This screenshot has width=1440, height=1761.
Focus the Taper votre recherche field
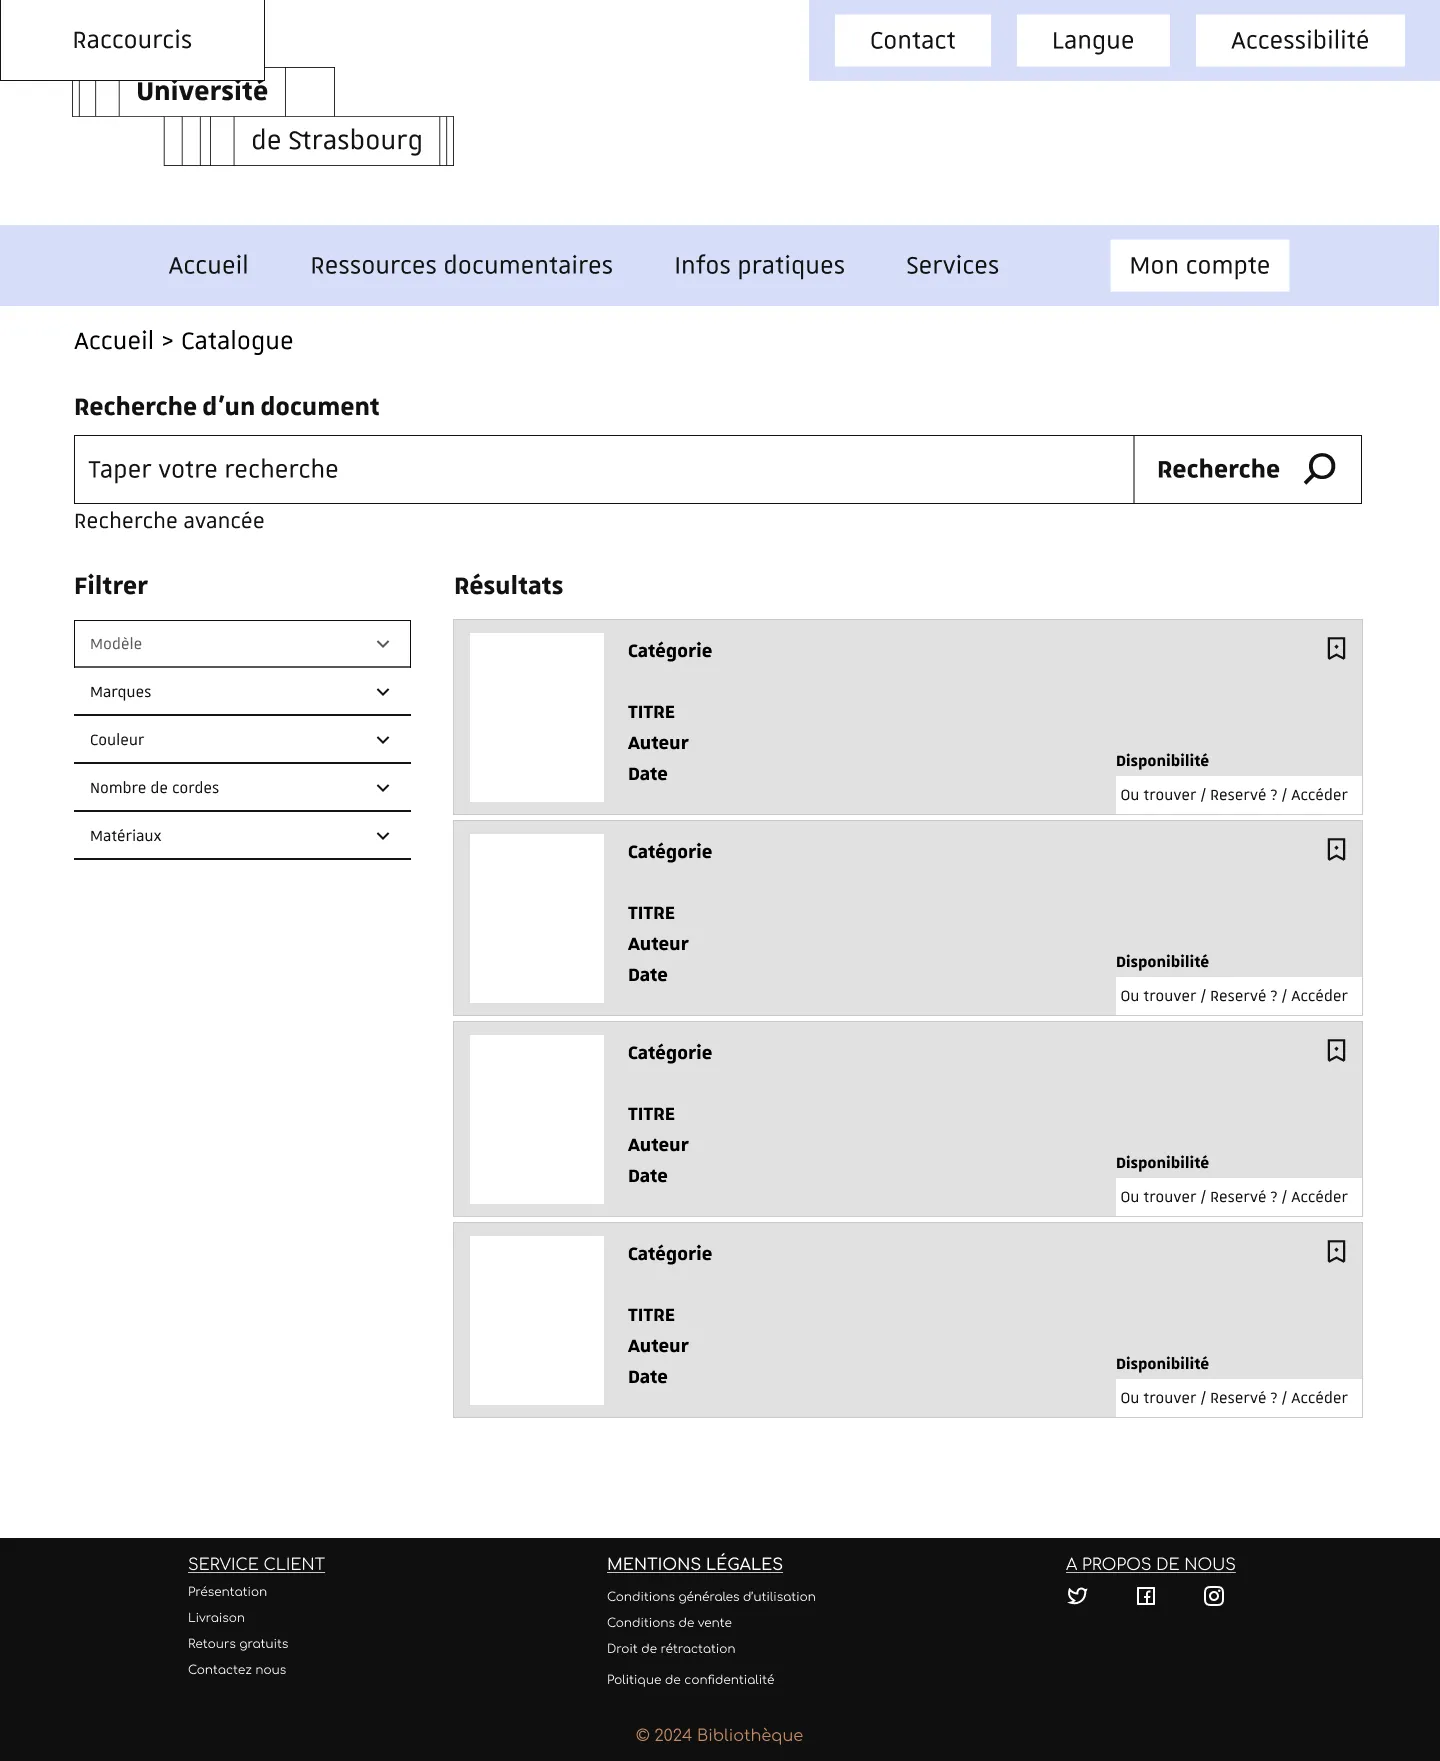pyautogui.click(x=604, y=469)
